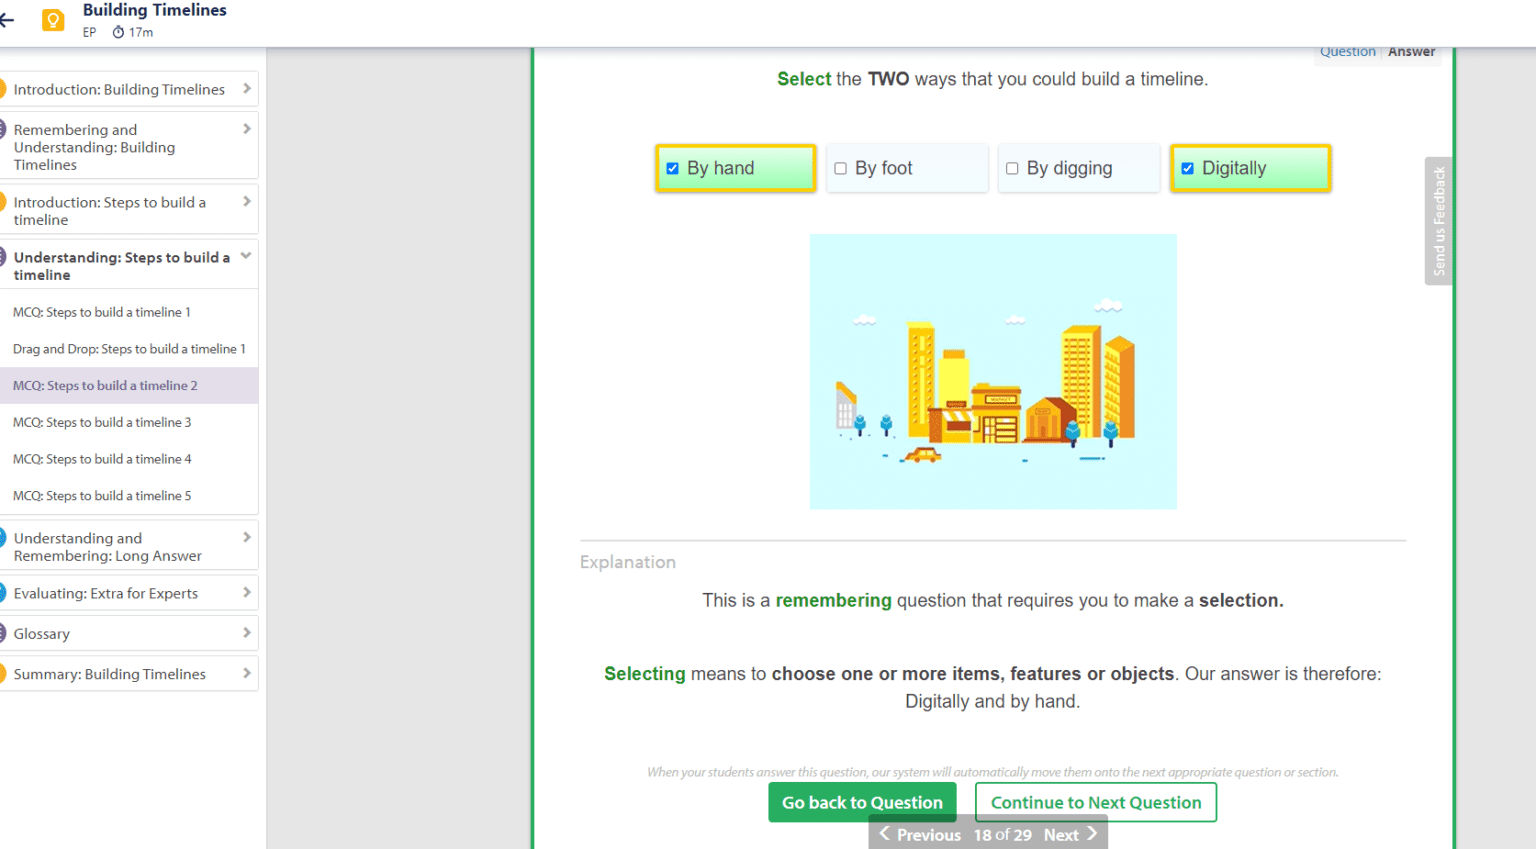Tick the By foot checkbox
The image size is (1536, 849).
click(x=841, y=169)
